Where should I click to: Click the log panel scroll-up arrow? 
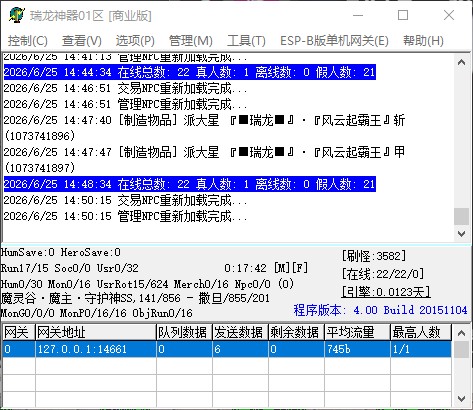[461, 62]
